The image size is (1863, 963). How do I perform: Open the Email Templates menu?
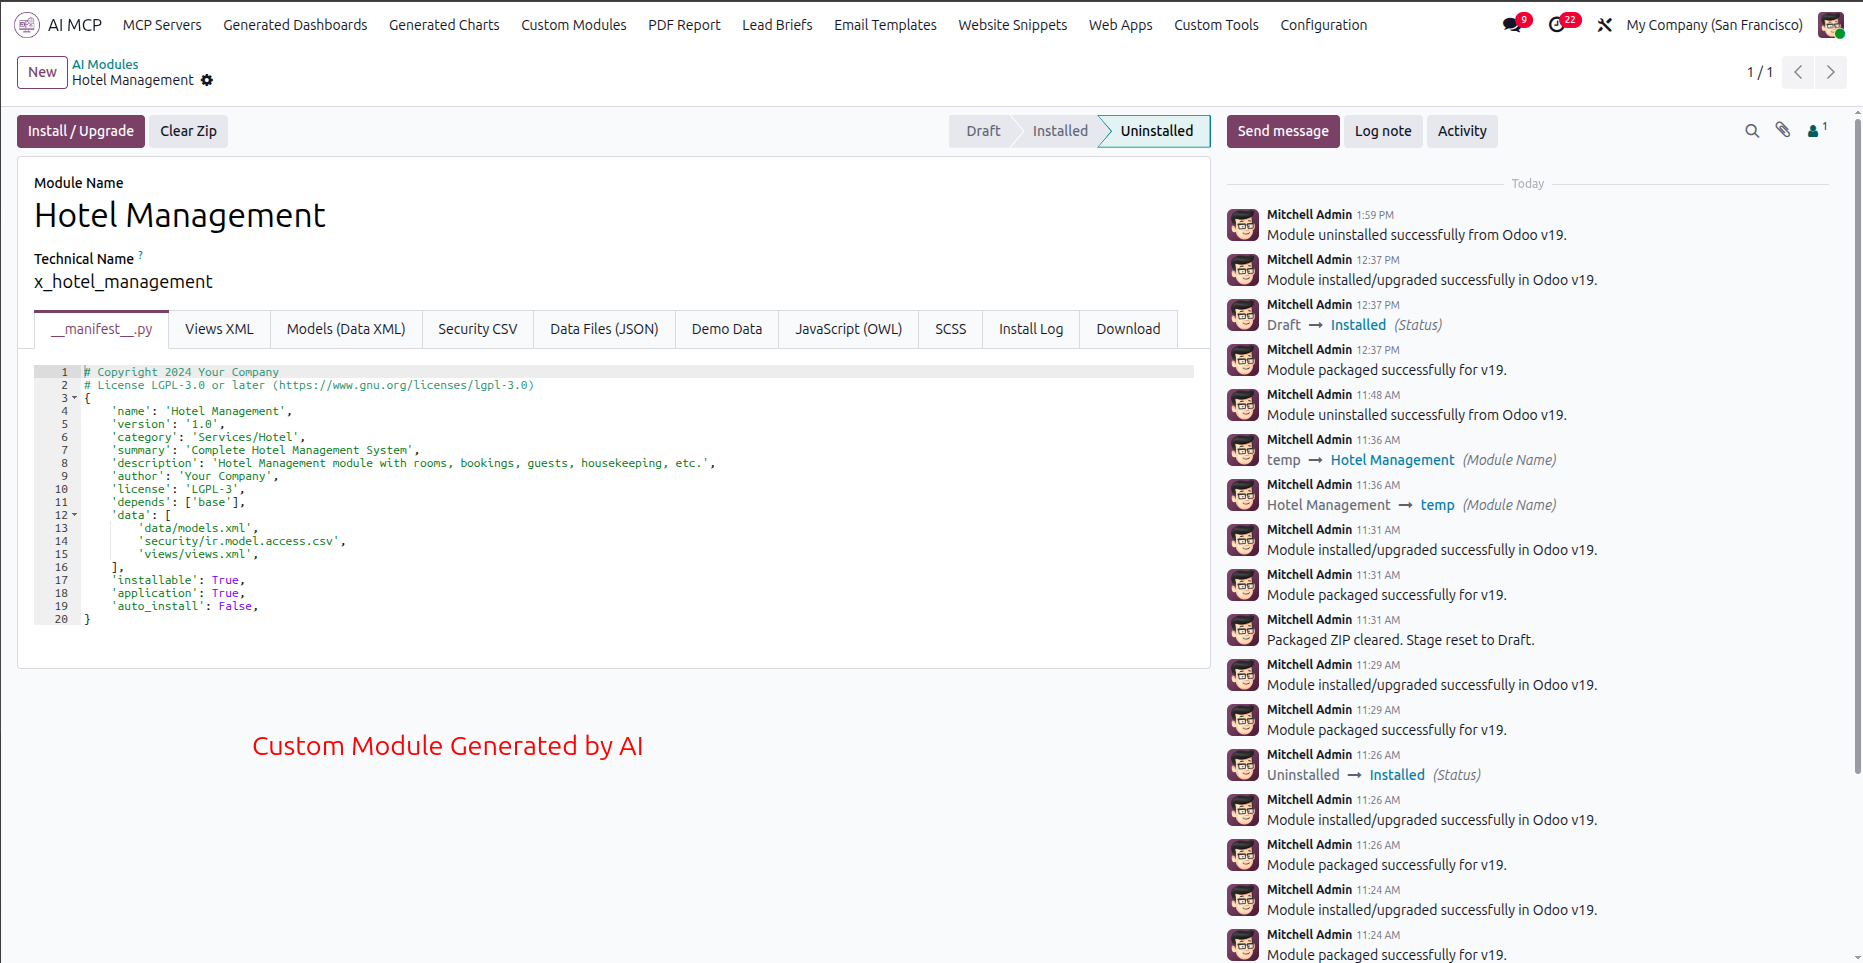(x=885, y=25)
